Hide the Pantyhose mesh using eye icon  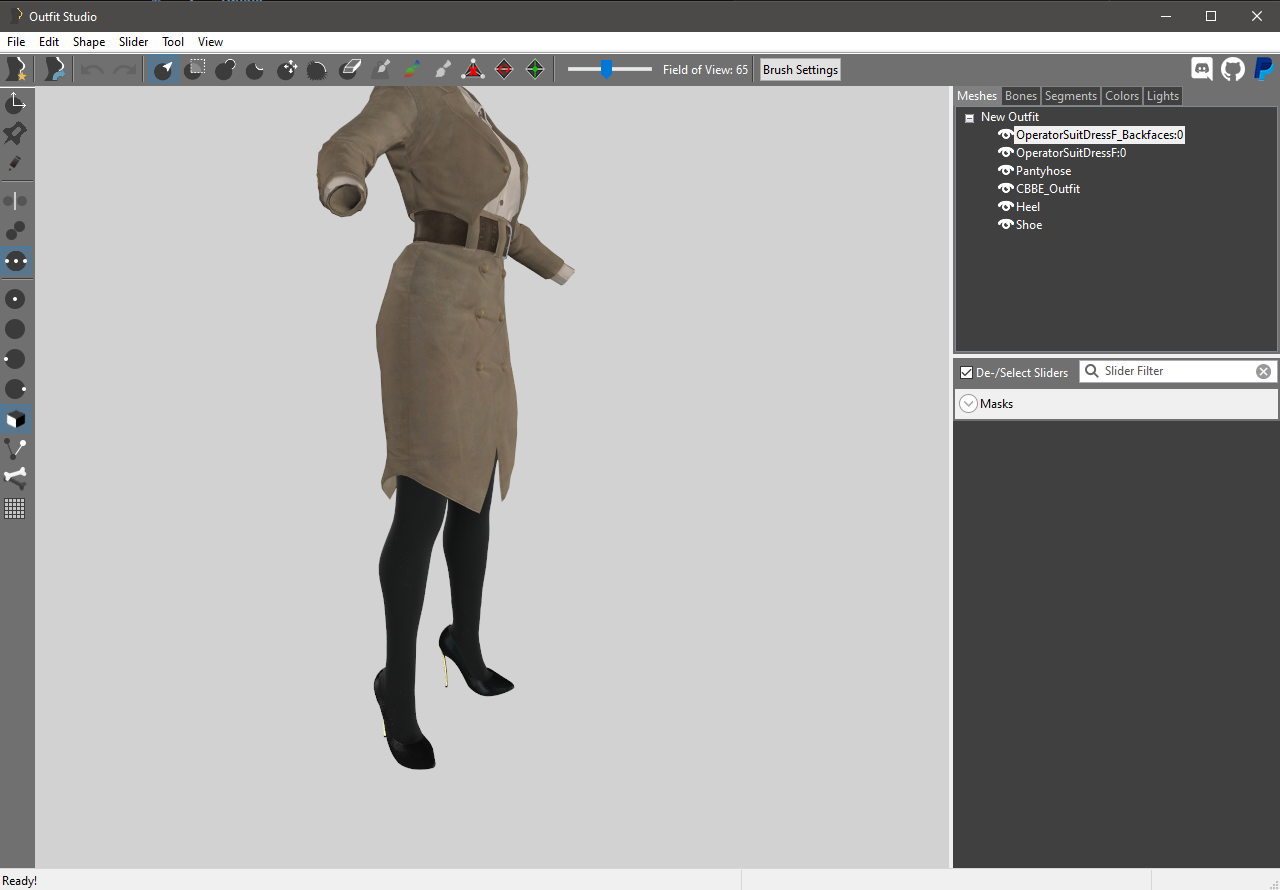1005,171
